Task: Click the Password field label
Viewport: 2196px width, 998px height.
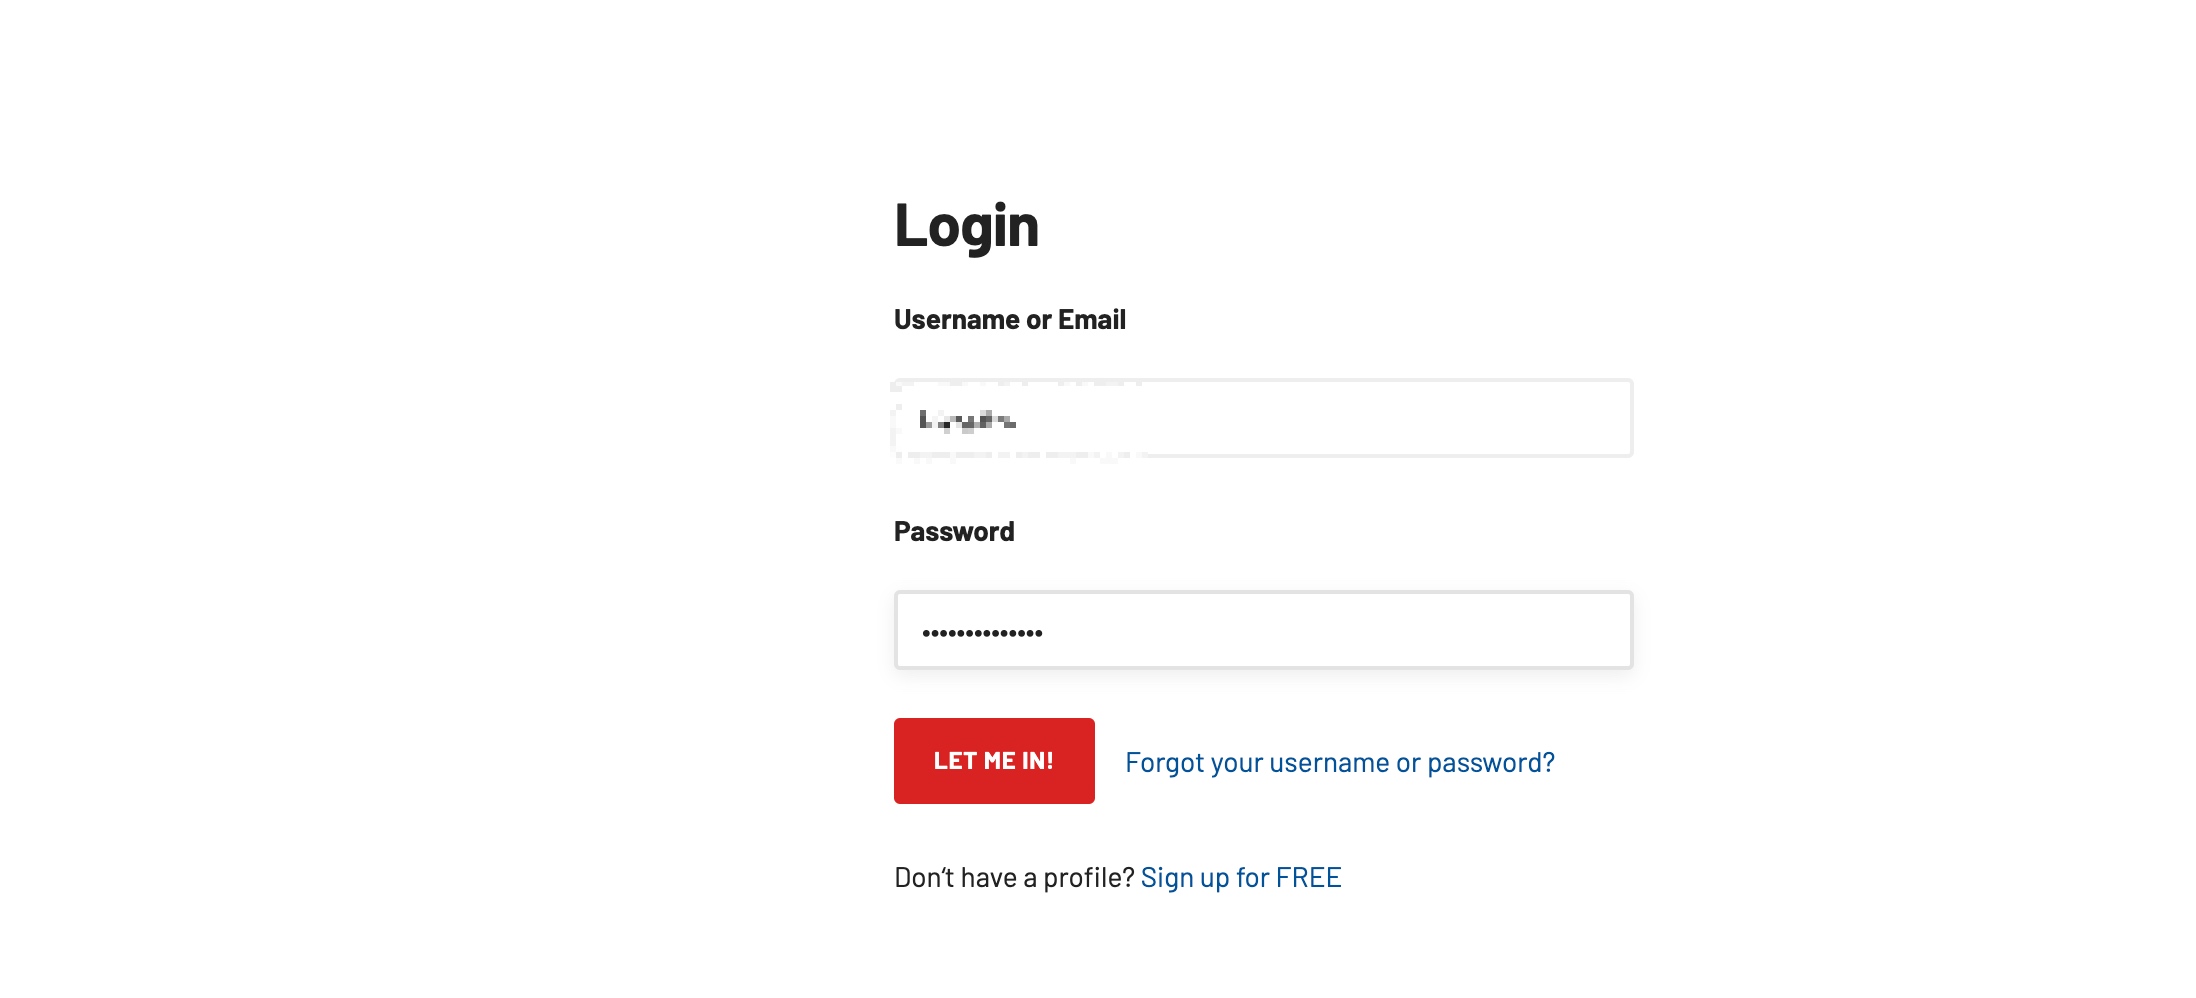Action: pyautogui.click(x=954, y=532)
